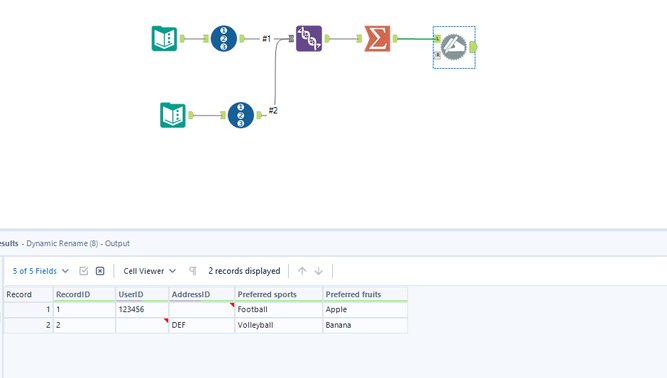Click the upper Record ID output anchor

point(242,39)
